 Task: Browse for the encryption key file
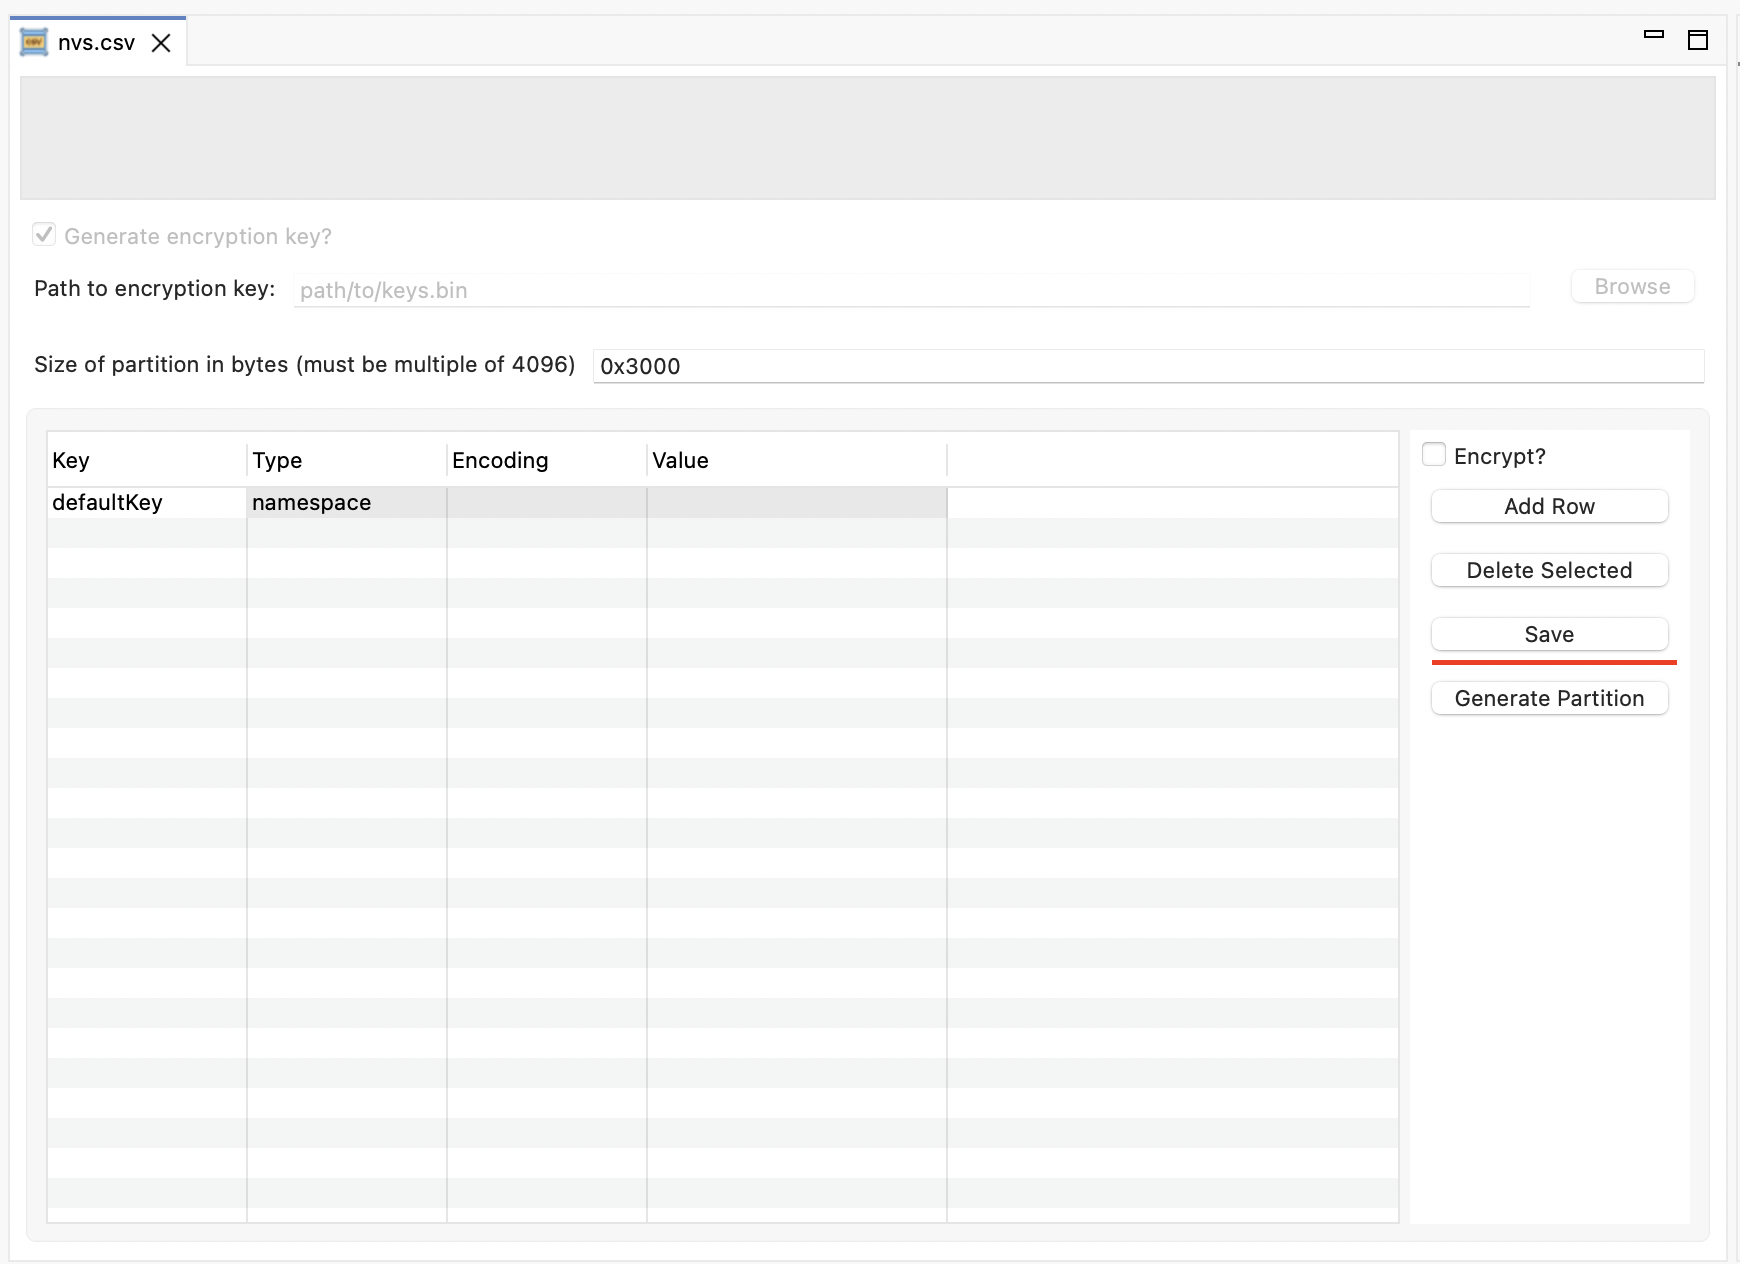1632,287
